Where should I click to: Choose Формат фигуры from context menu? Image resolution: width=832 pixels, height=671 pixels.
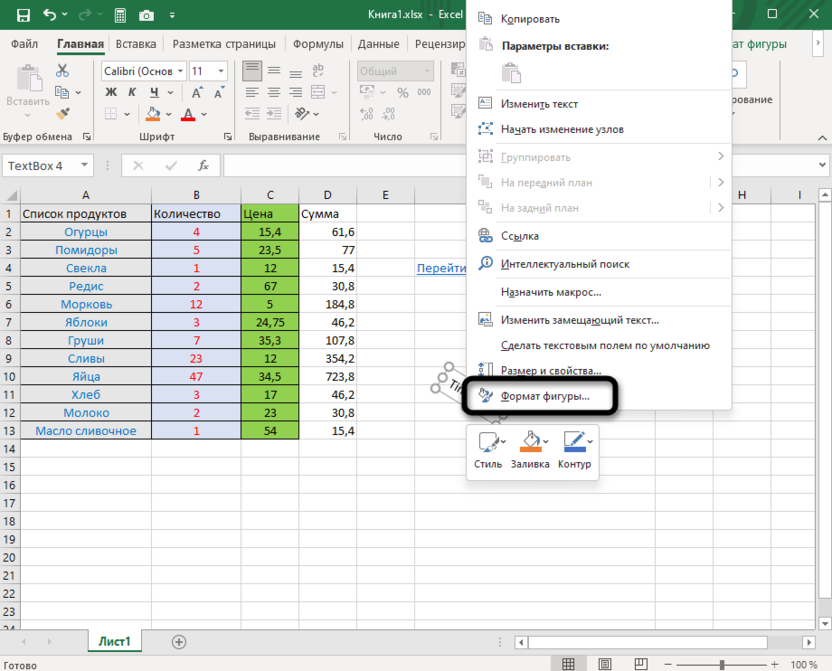(544, 396)
